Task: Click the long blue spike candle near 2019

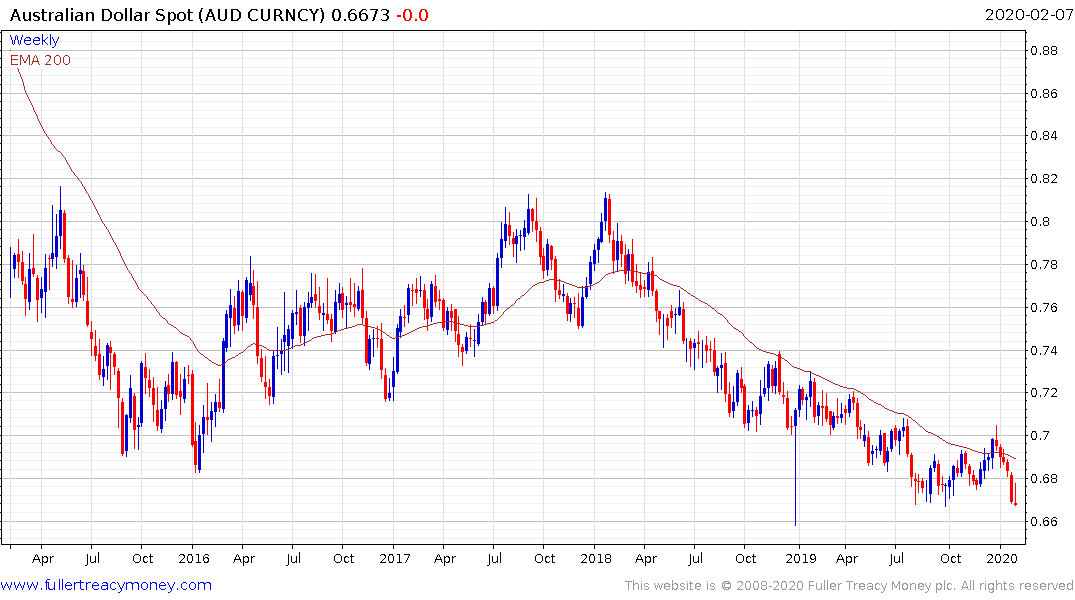Action: tap(795, 467)
